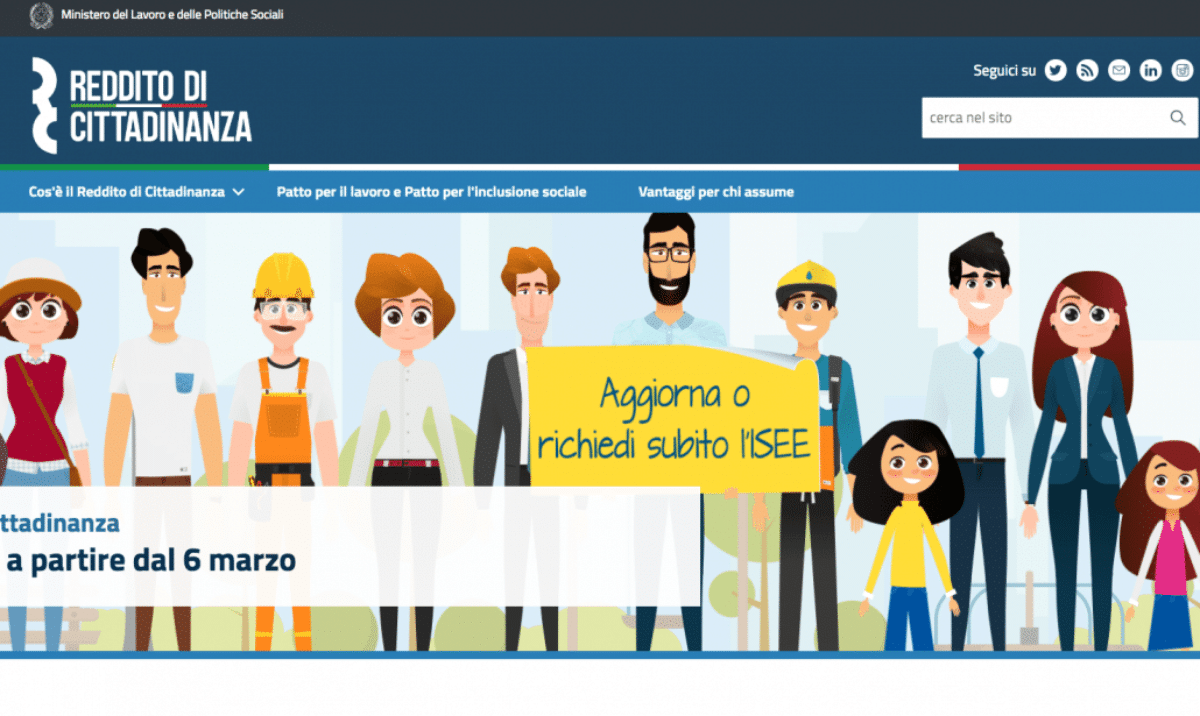Viewport: 1200px width, 716px height.
Task: Click the blue 'ittadinanza' heading above headline
Action: 60,522
